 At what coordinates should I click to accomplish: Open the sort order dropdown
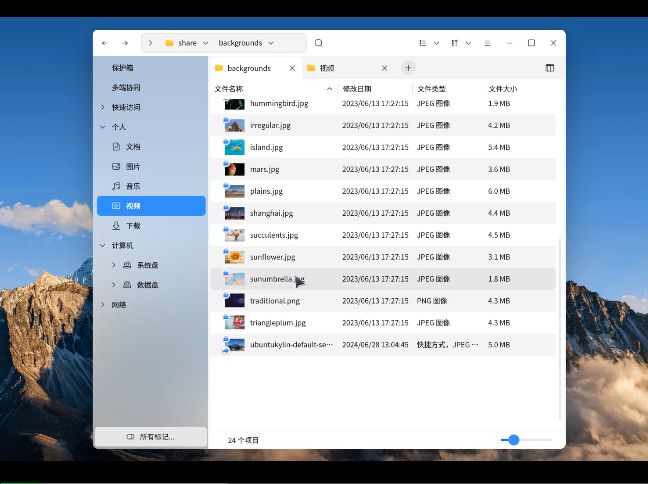click(x=458, y=43)
